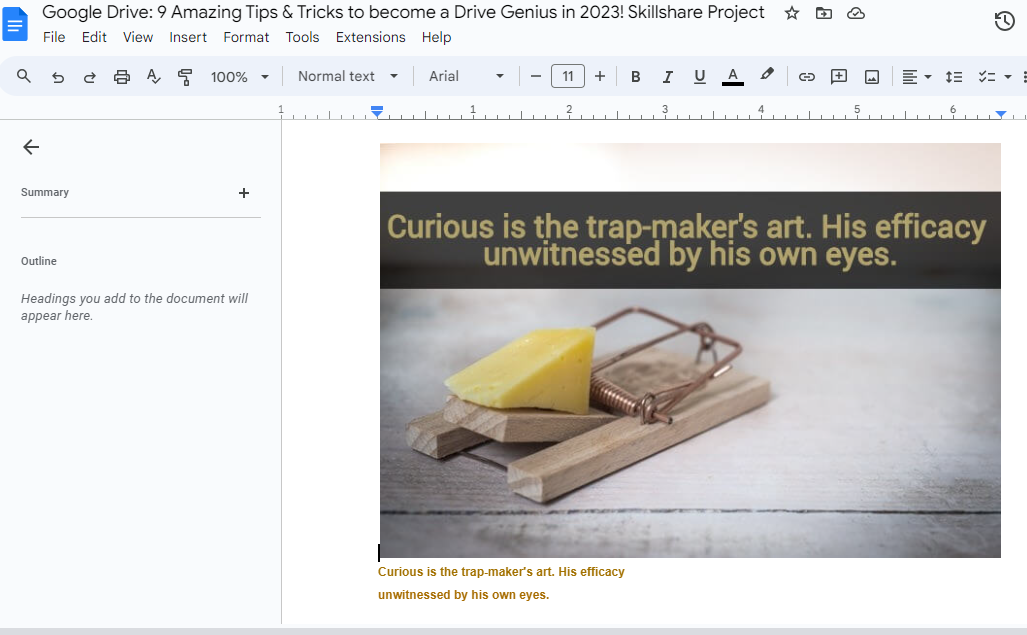The height and width of the screenshot is (635, 1027).
Task: Add a comment
Action: 838,77
